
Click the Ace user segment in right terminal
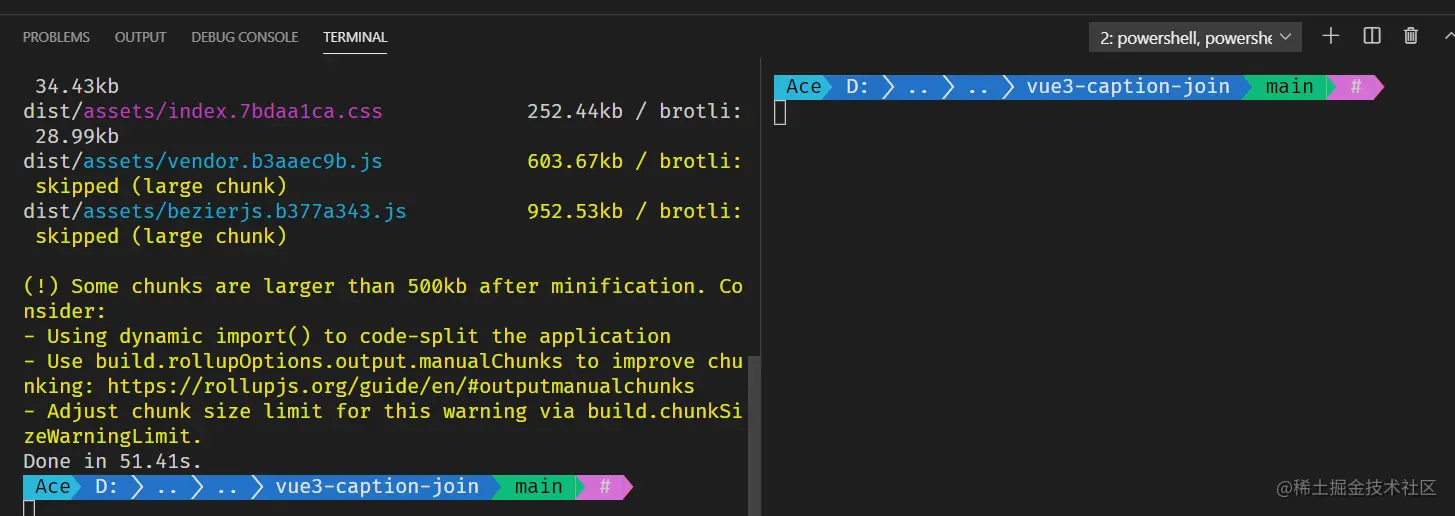click(802, 87)
